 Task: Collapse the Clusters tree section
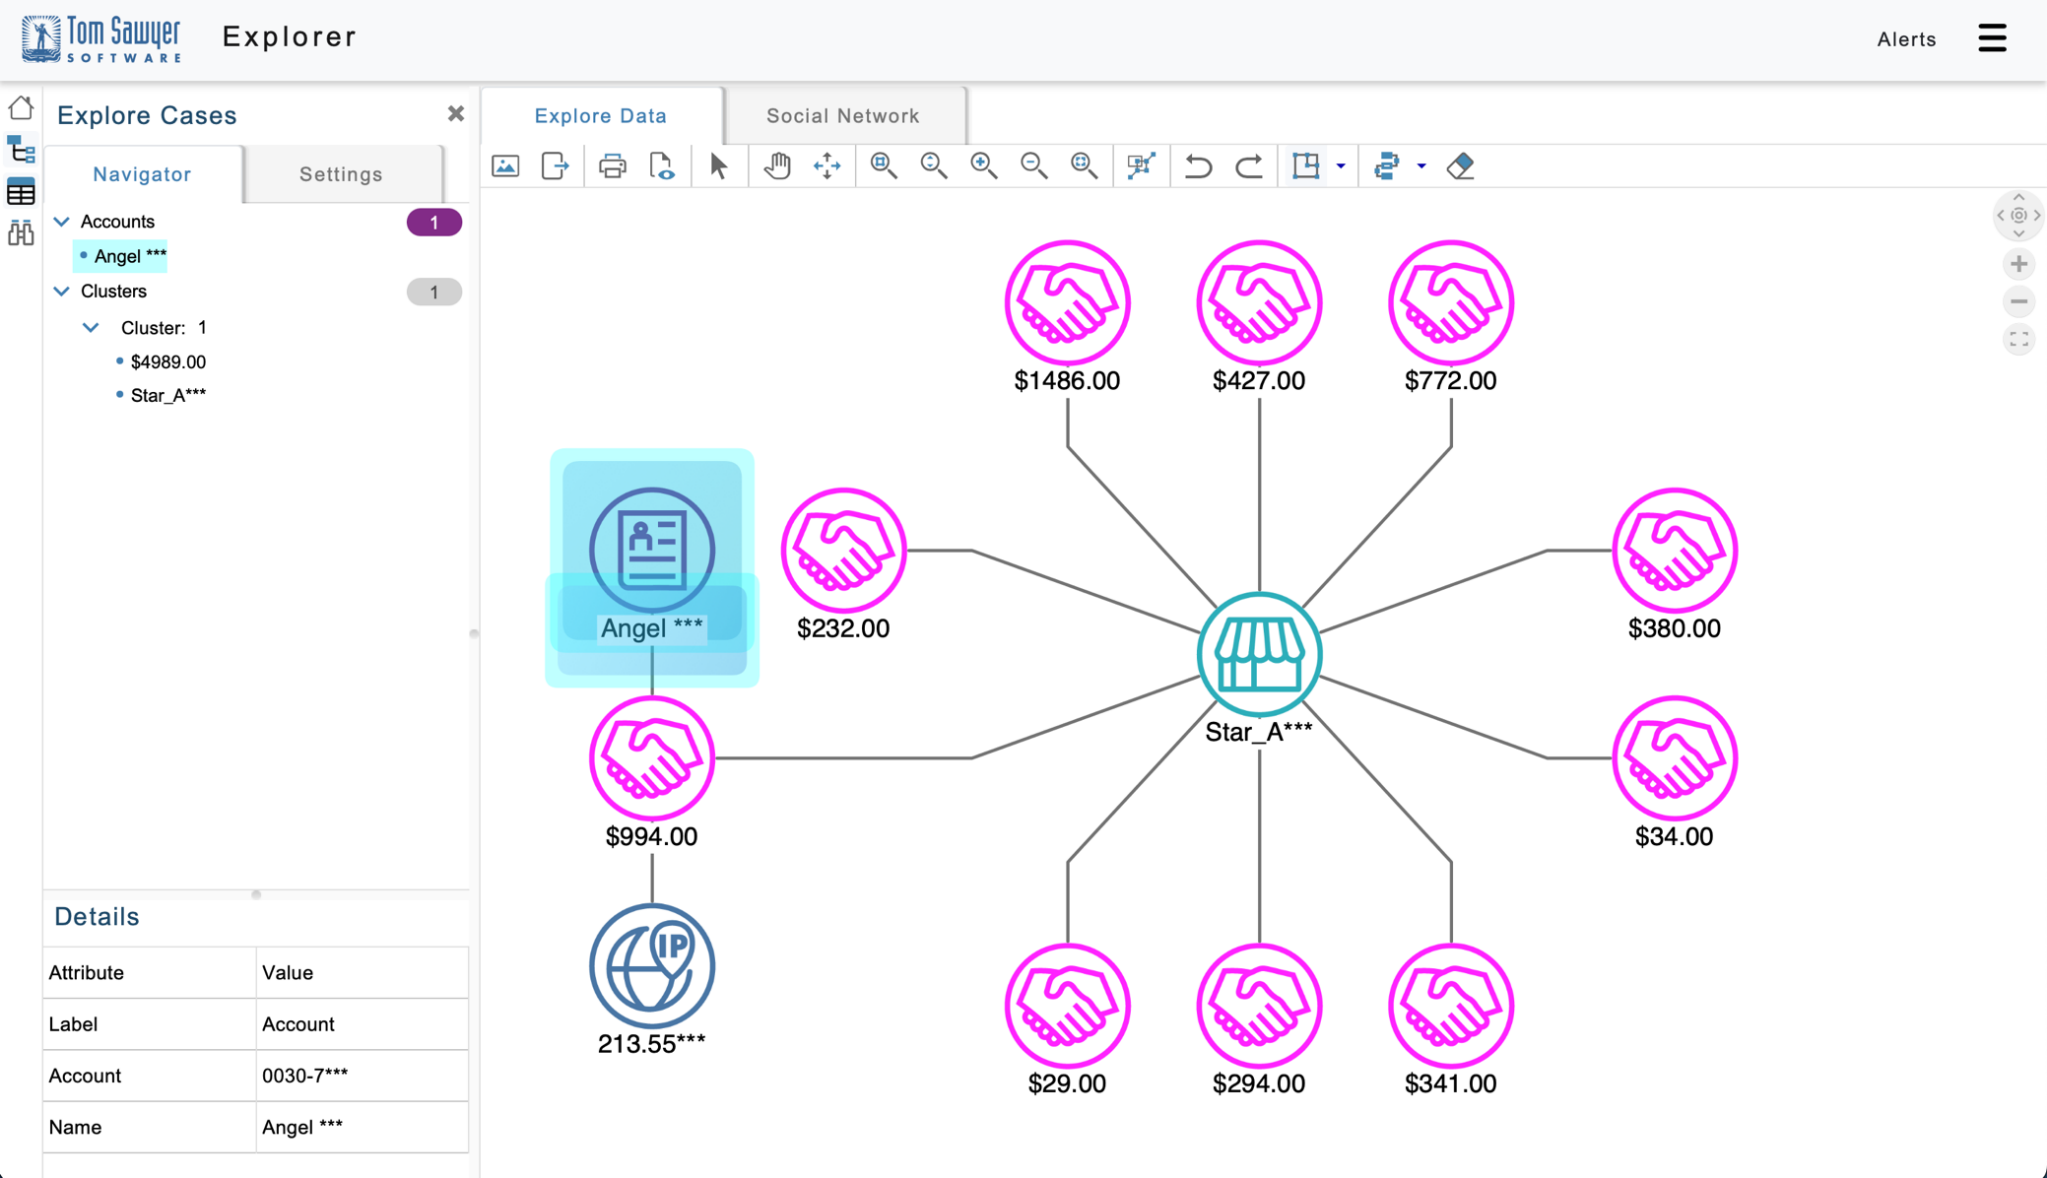coord(62,291)
